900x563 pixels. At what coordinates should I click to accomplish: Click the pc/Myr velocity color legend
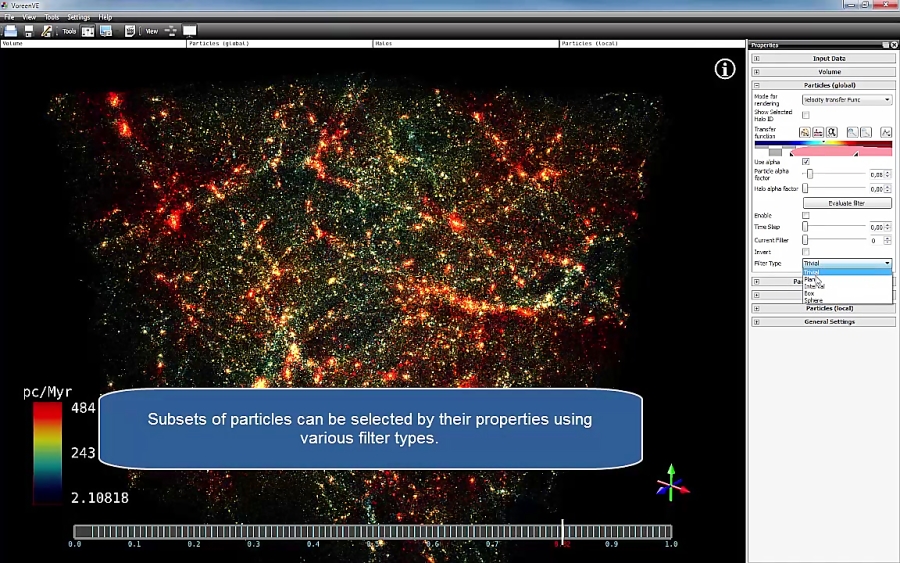tap(47, 453)
